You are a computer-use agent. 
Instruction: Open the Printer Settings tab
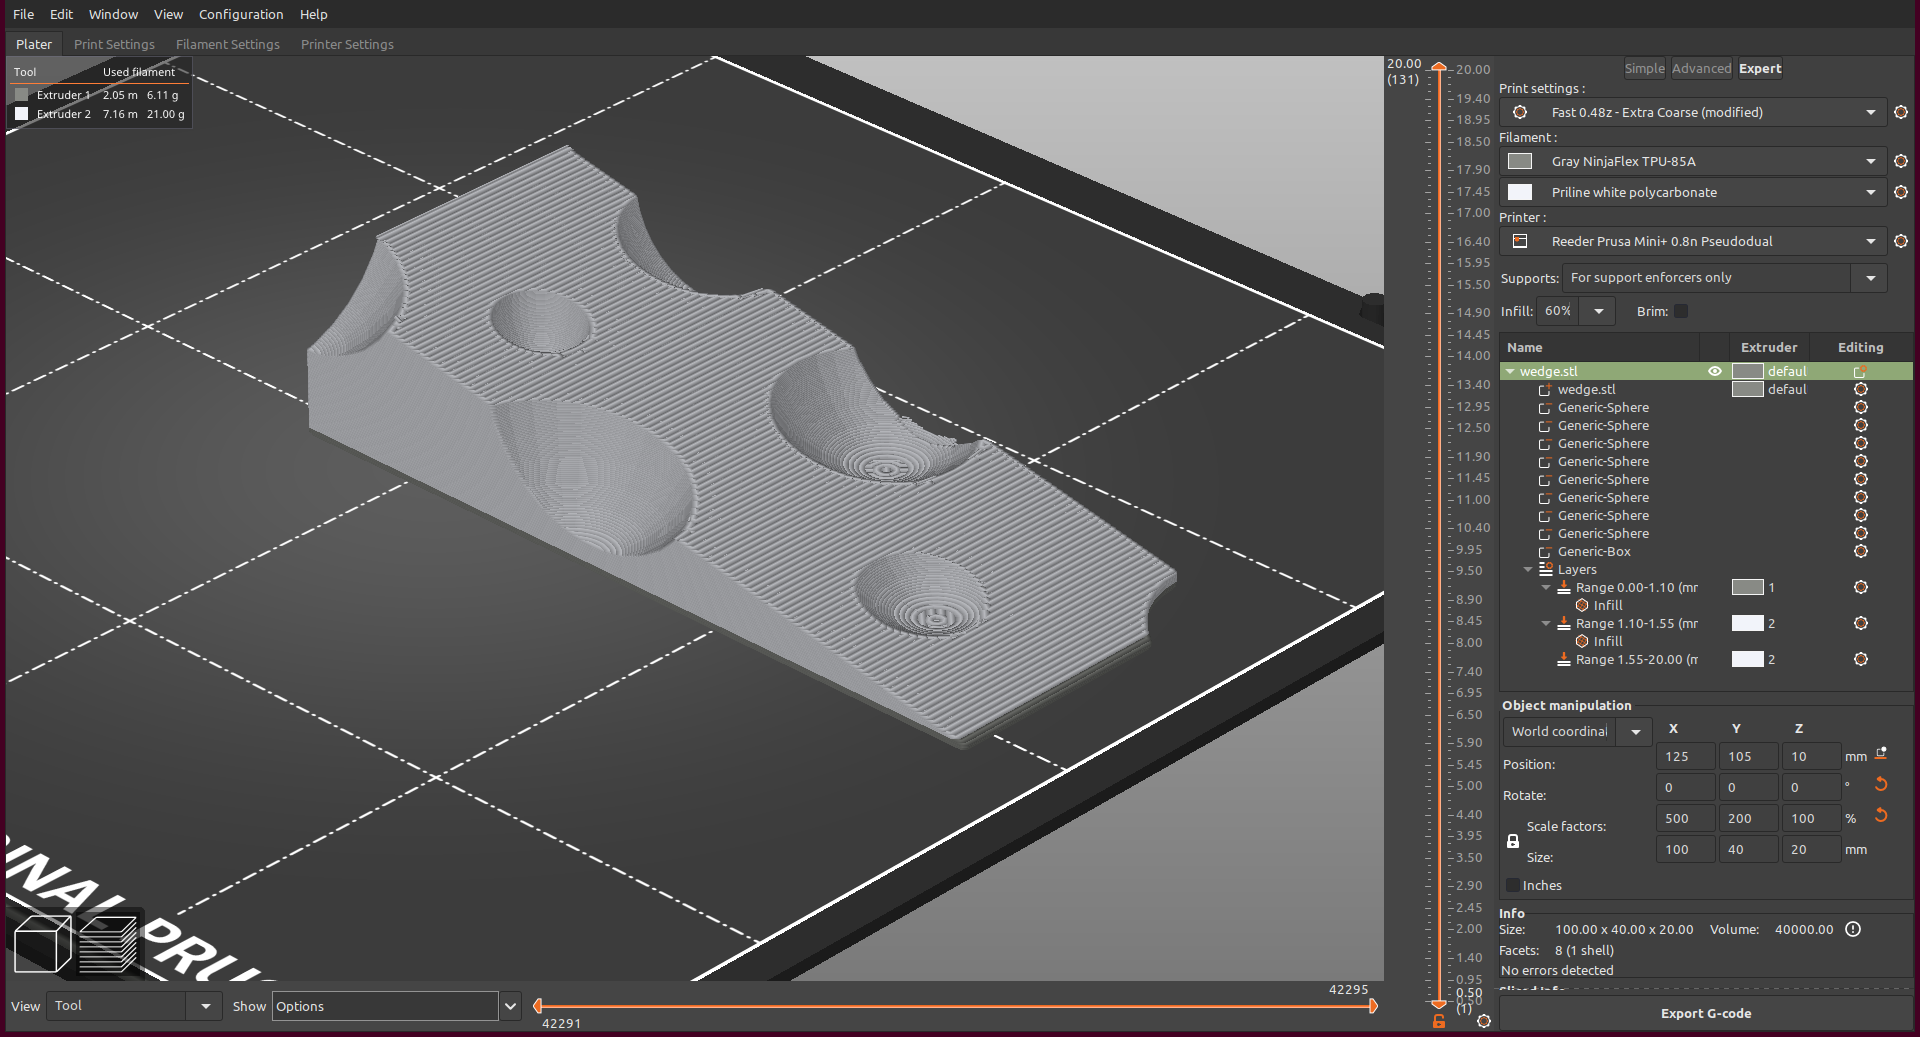(347, 44)
